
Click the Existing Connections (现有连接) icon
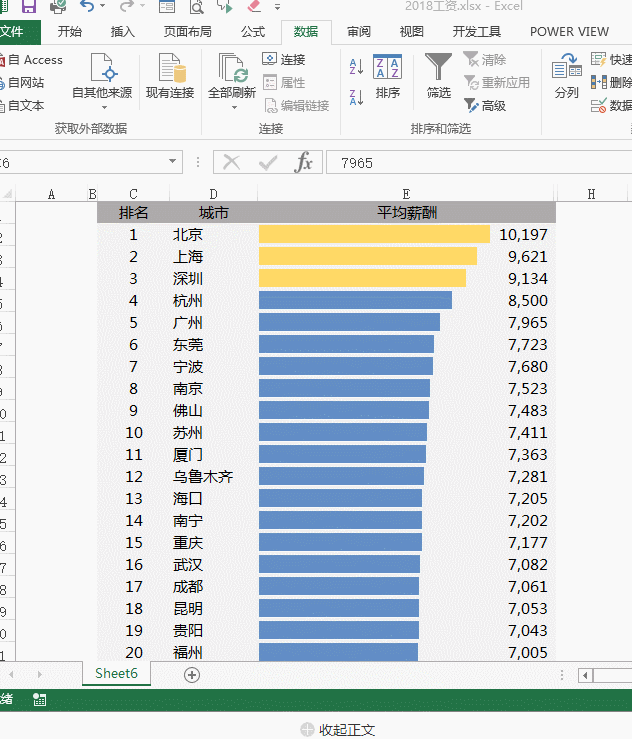[x=170, y=75]
